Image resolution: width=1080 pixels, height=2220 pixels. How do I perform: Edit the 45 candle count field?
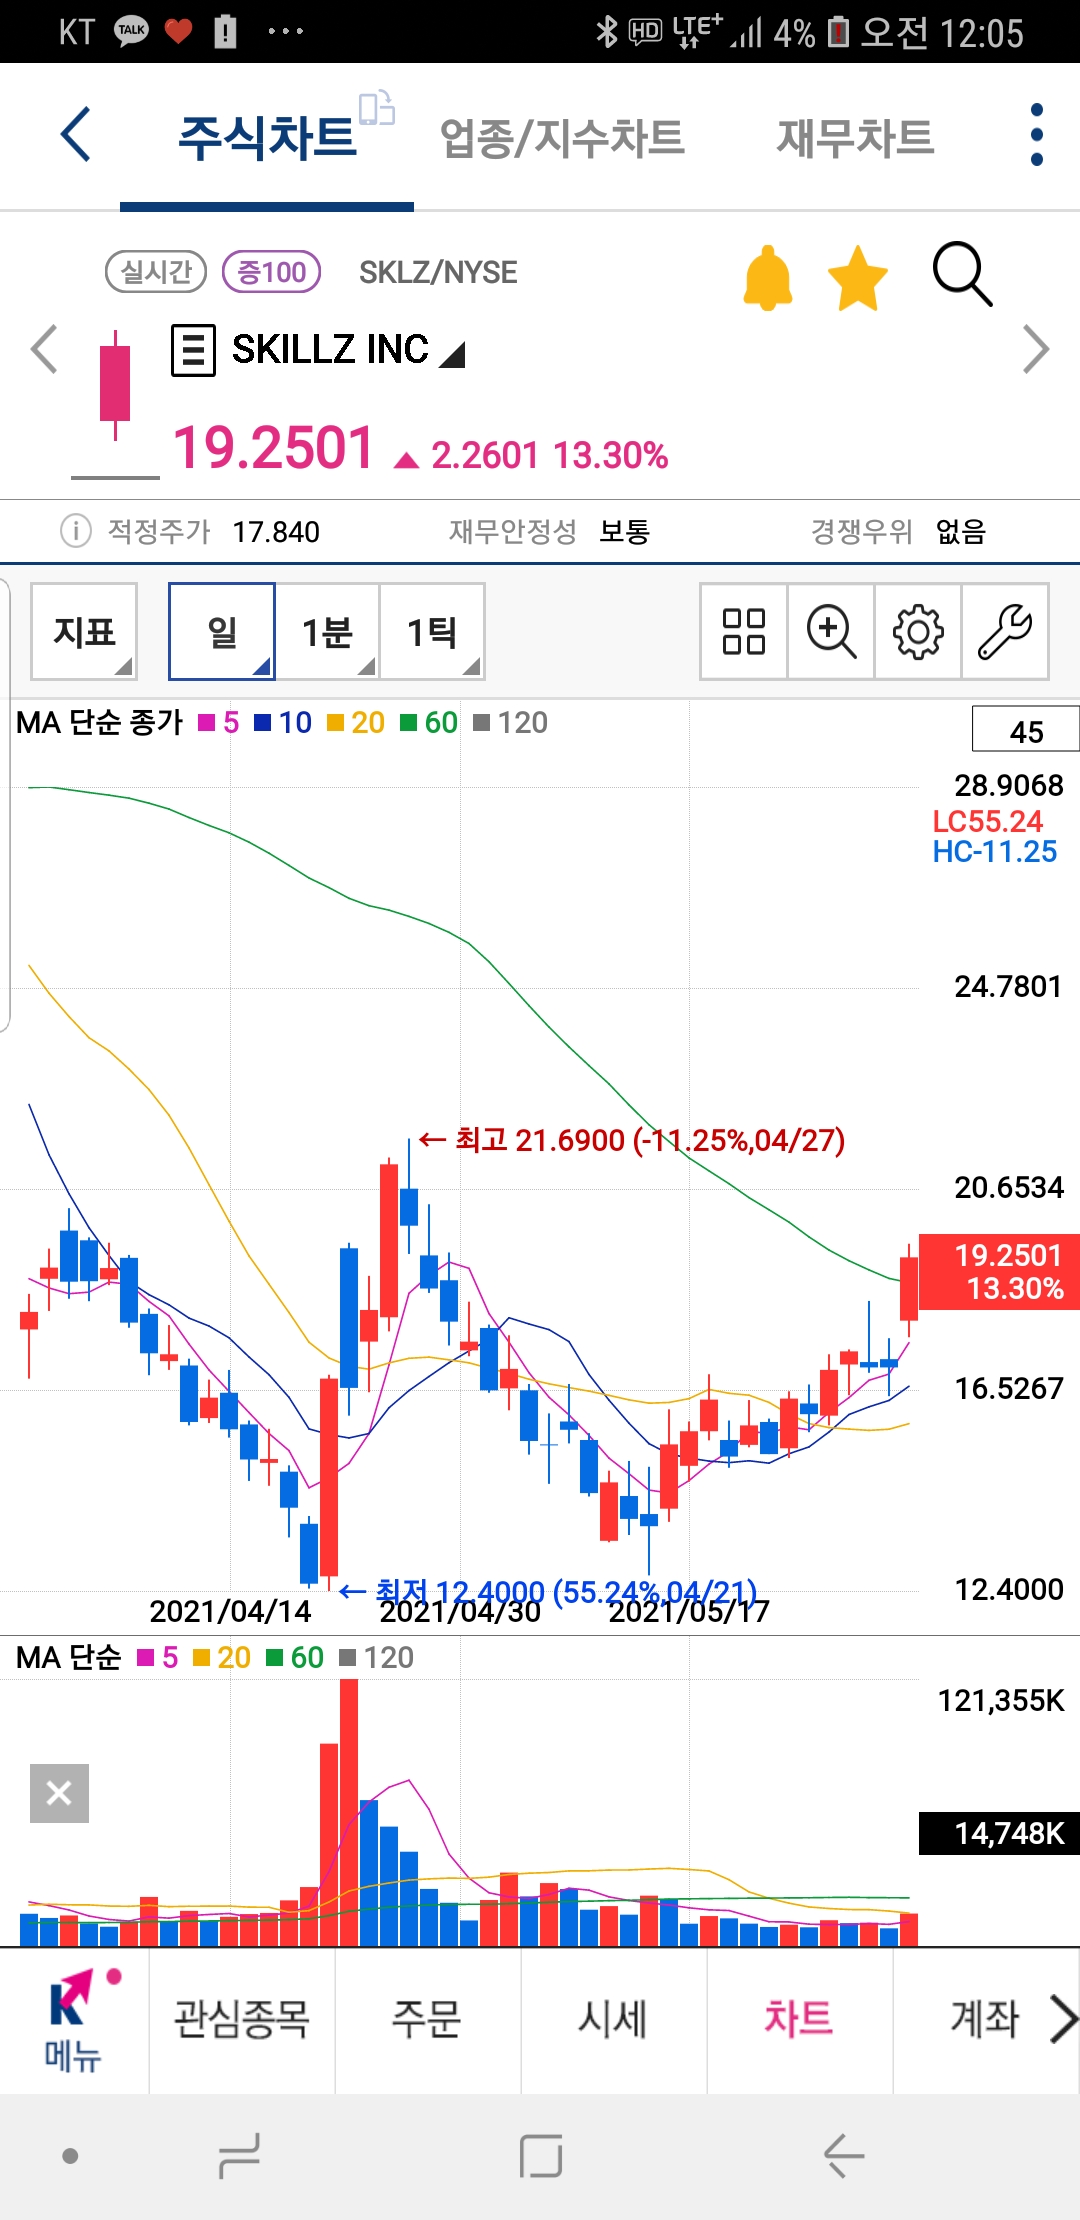[x=1026, y=729]
